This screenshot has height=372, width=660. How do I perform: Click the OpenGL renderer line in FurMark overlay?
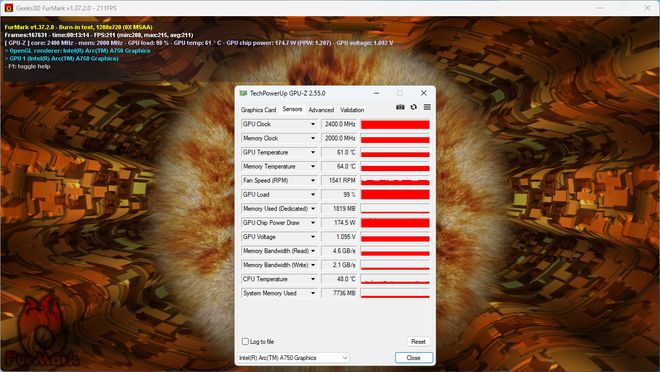(77, 50)
